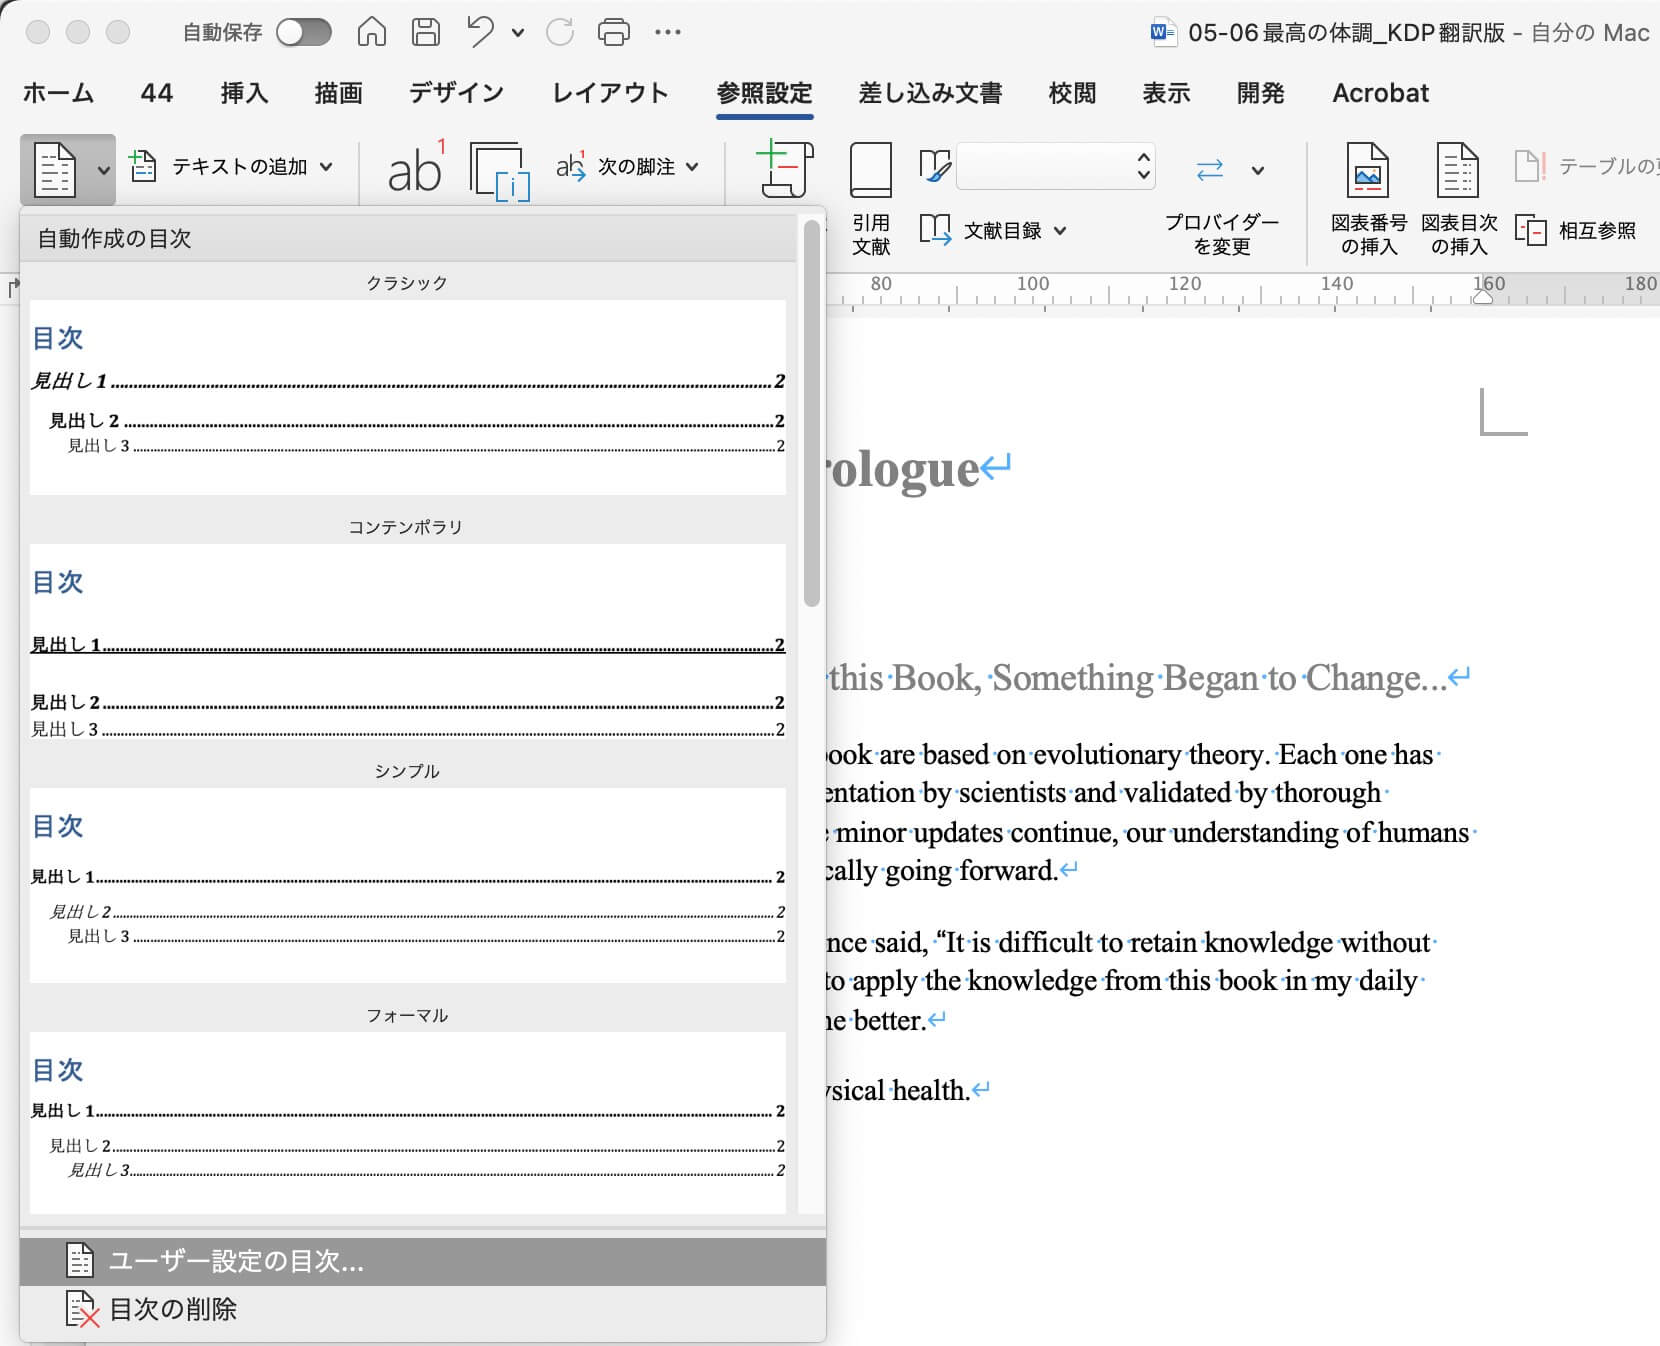Screen dimensions: 1660x1346
Task: Insert footnote with the ab¹ icon
Action: coord(415,168)
